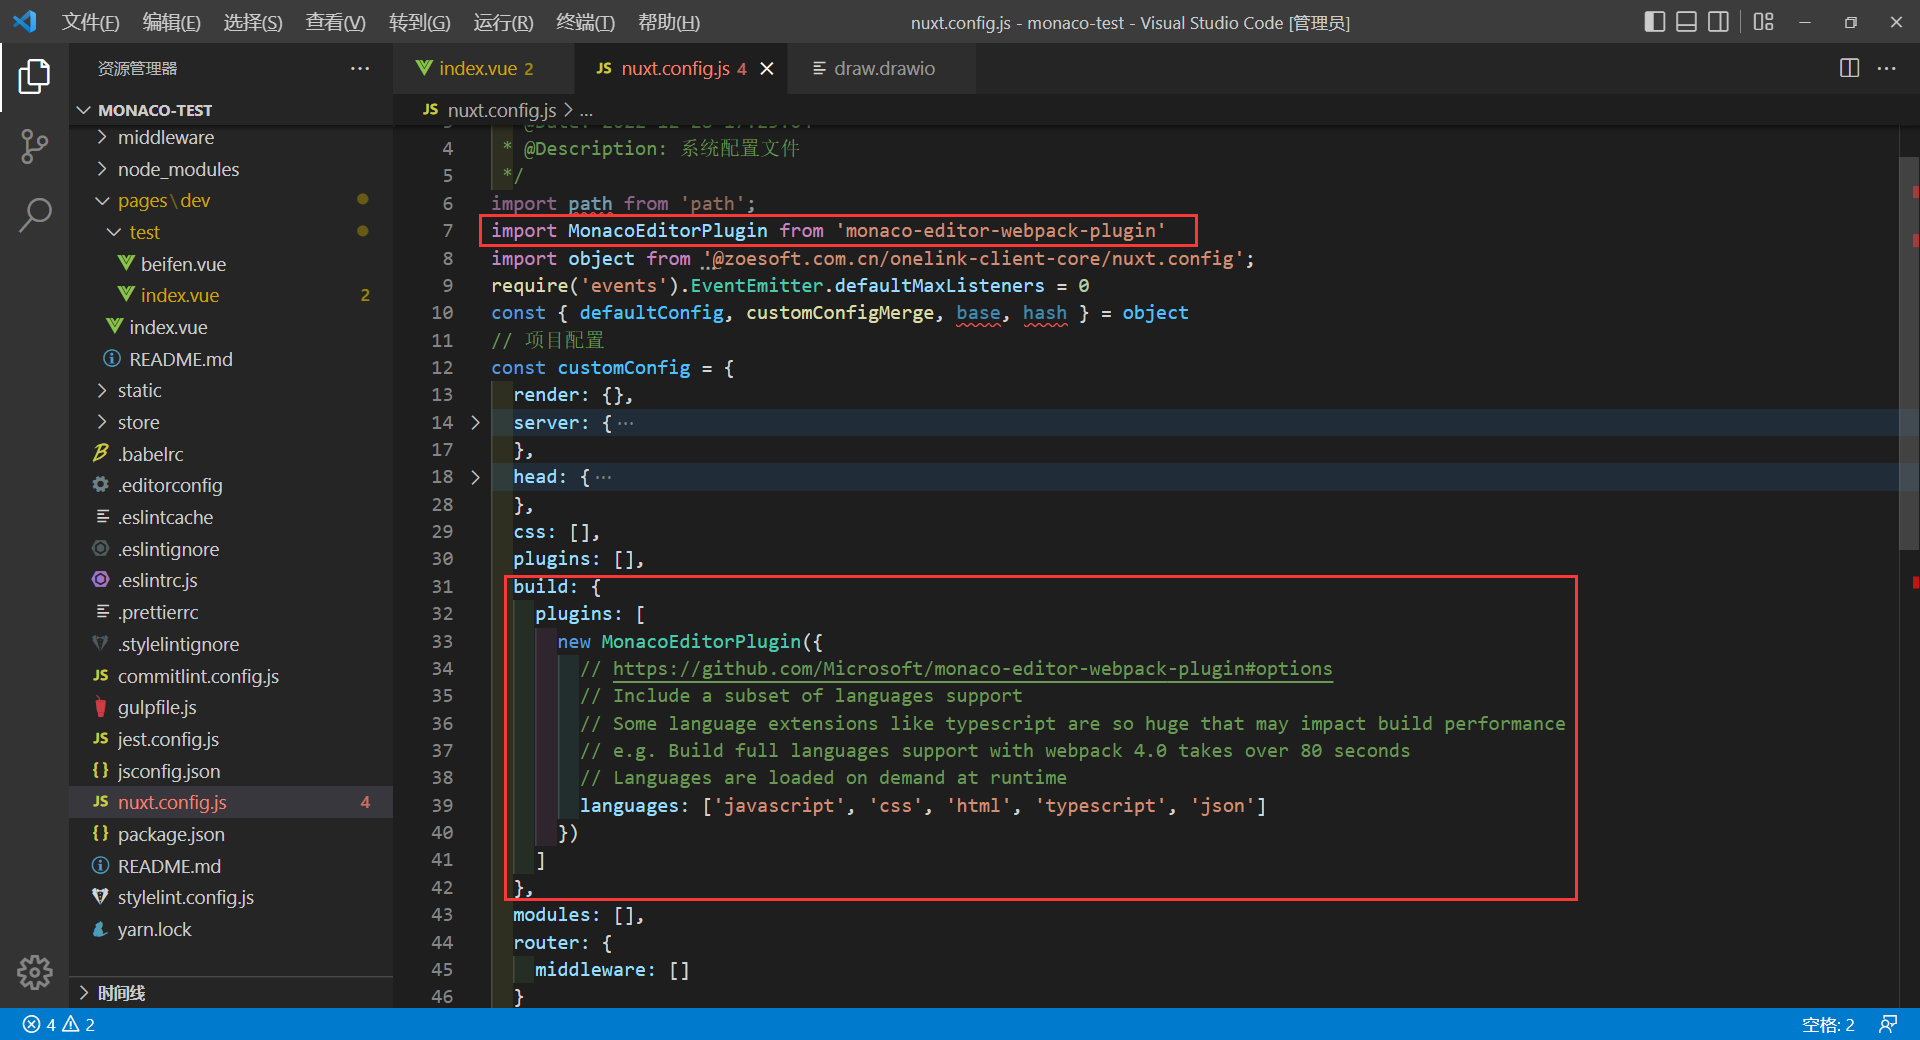
Task: Click the editor vertical scrollbar
Action: click(x=1908, y=350)
